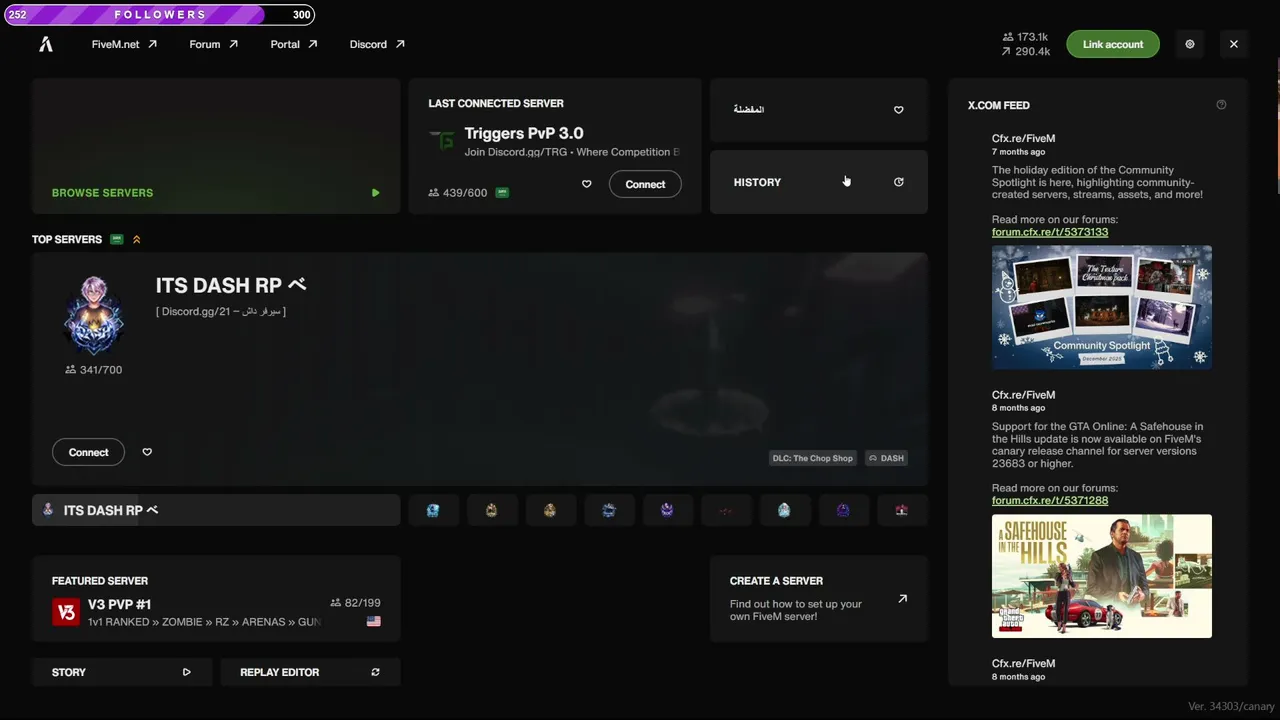Click the Replay Editor refresh icon
This screenshot has height=720, width=1280.
375,672
